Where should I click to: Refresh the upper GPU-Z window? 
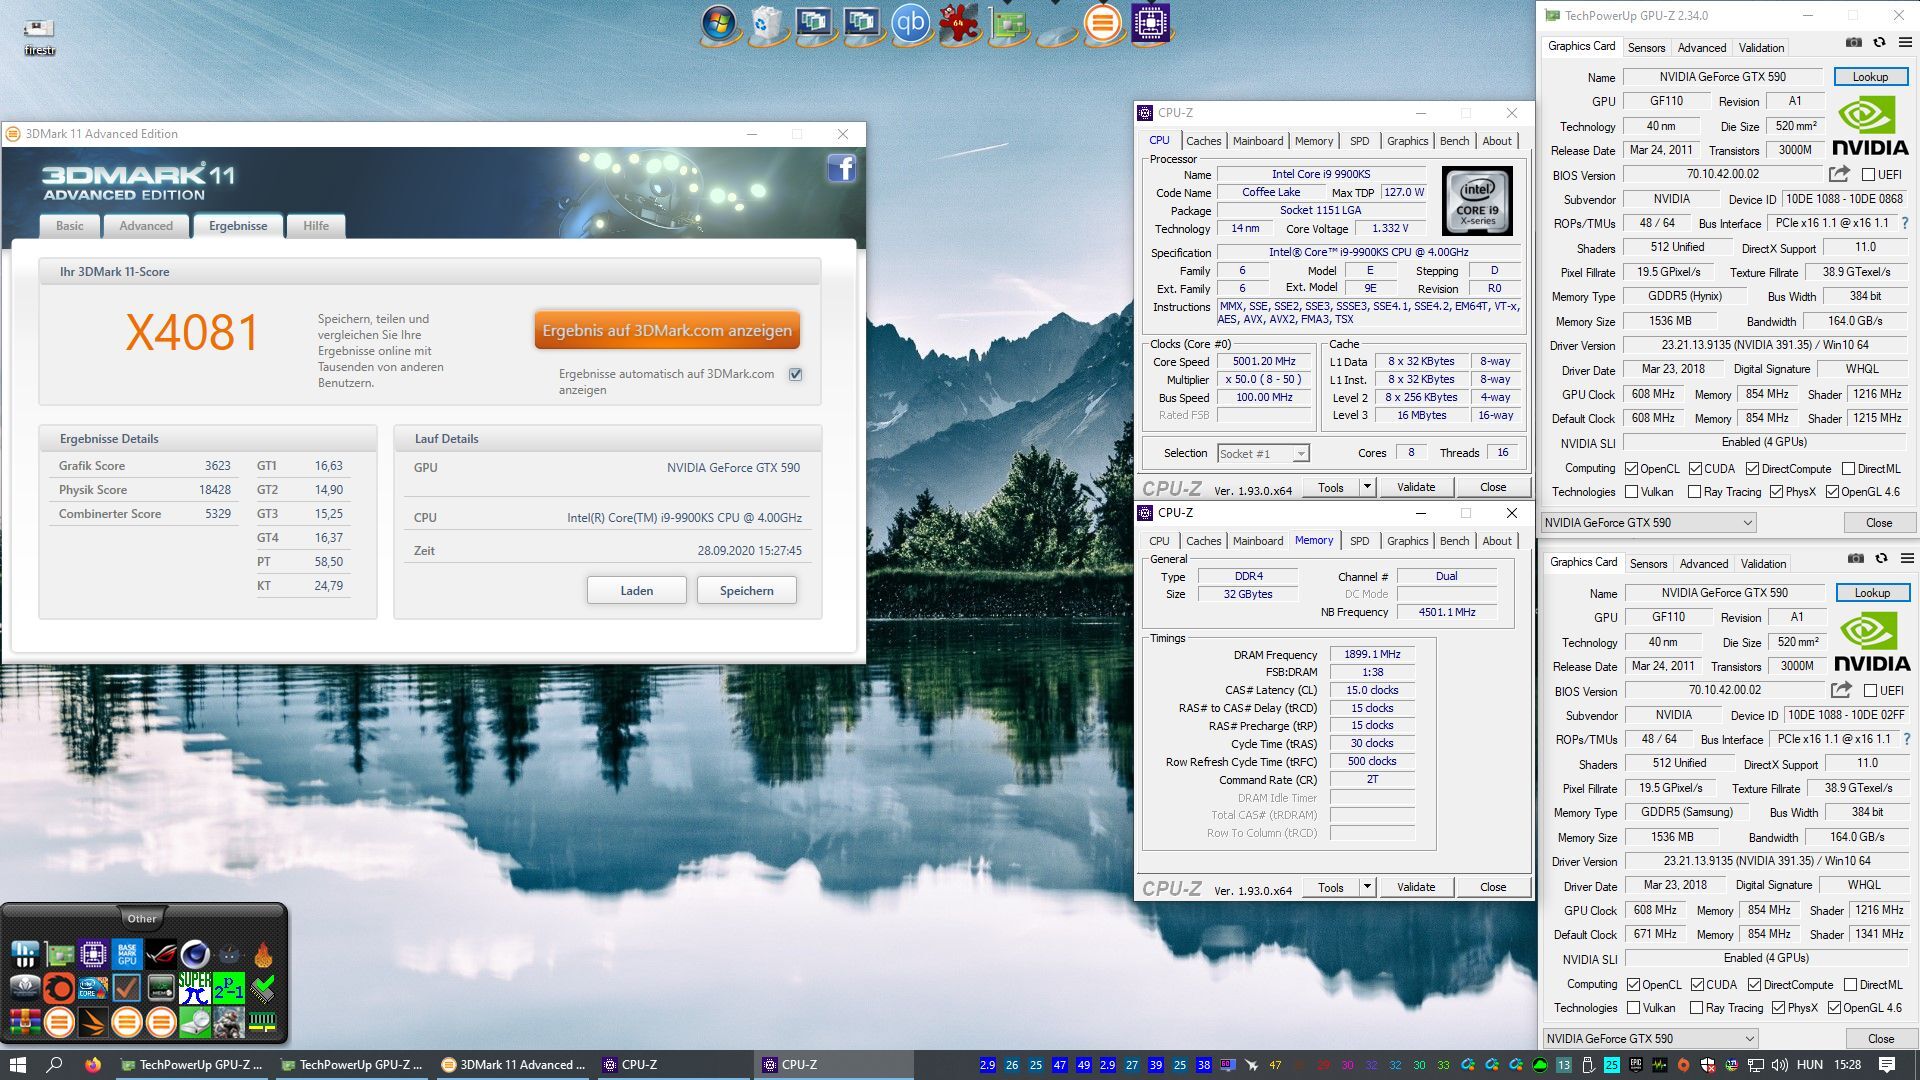click(1879, 43)
